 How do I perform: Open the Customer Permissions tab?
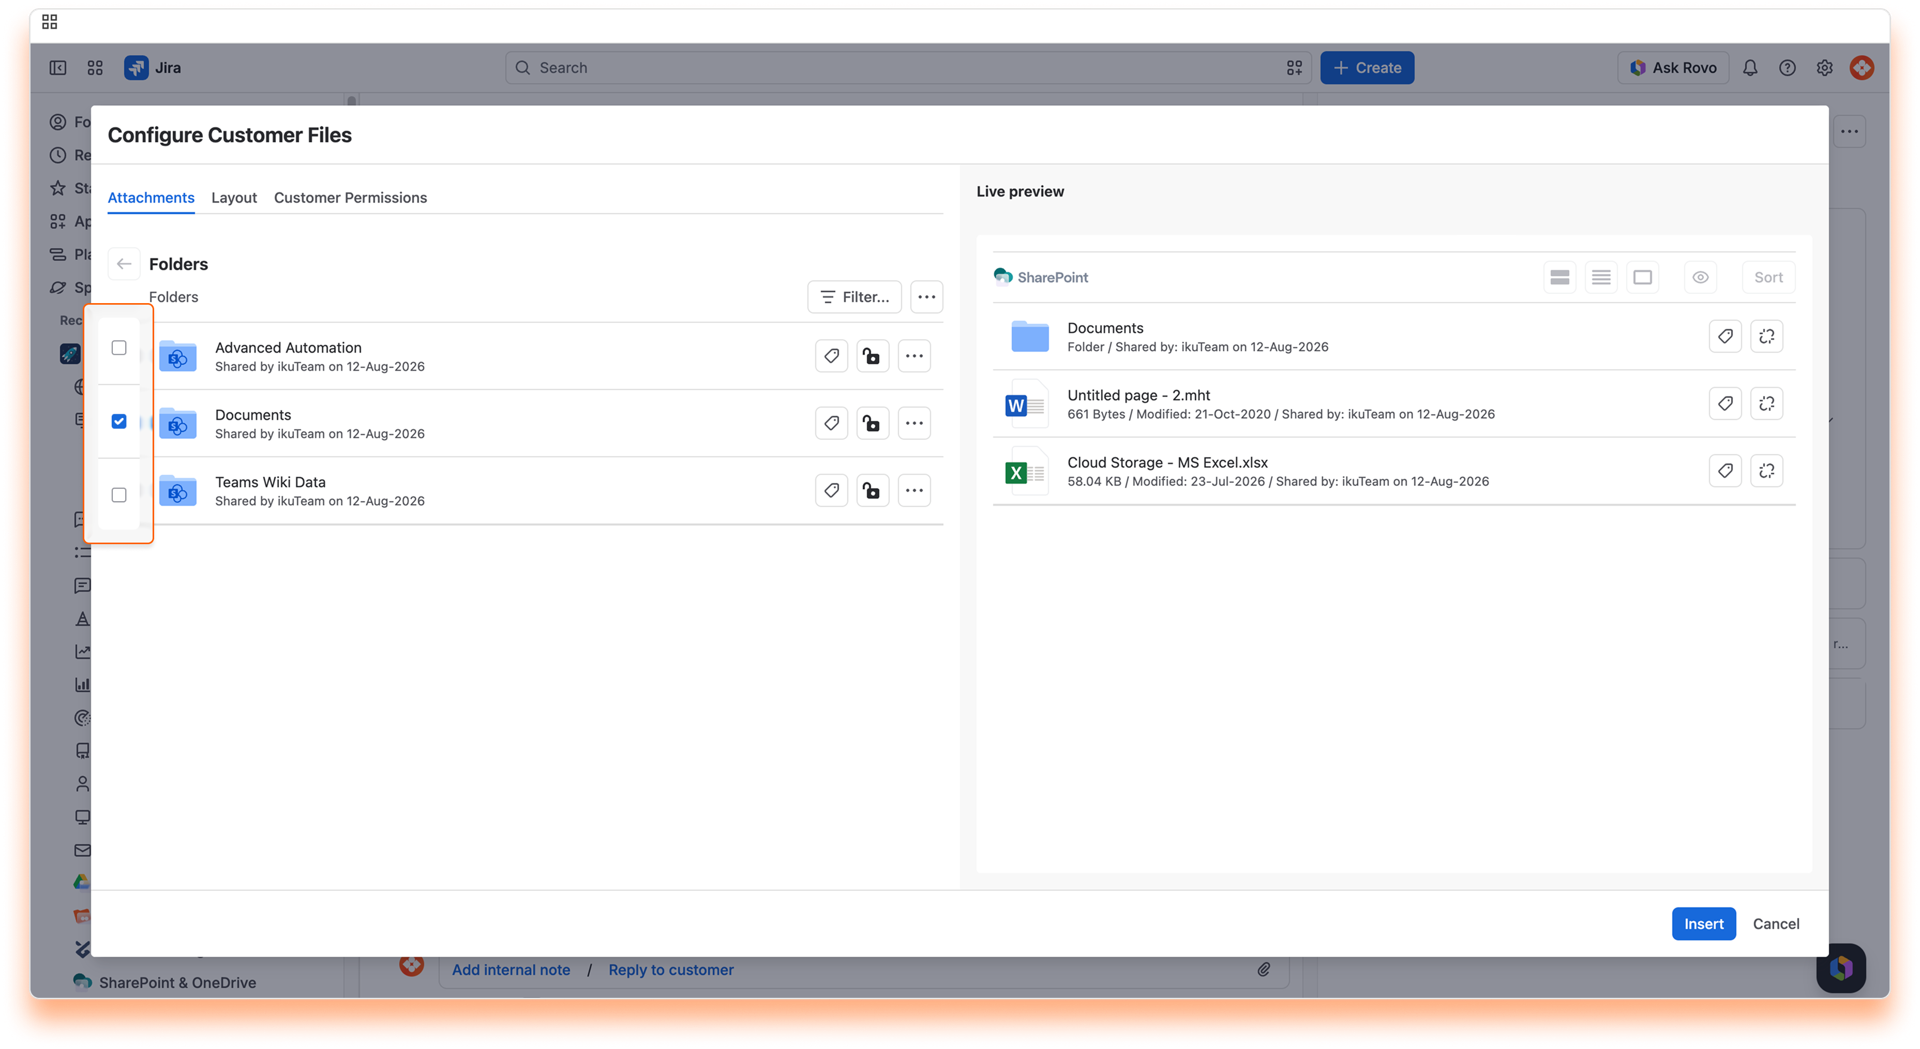(x=350, y=198)
